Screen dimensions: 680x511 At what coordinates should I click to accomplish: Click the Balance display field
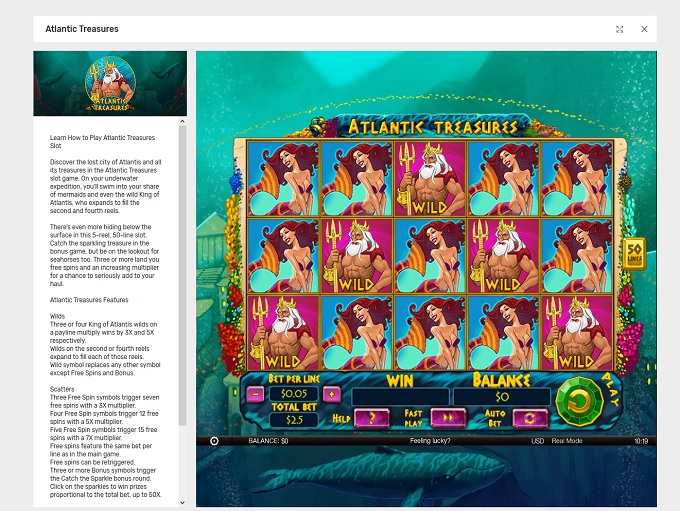pyautogui.click(x=501, y=396)
